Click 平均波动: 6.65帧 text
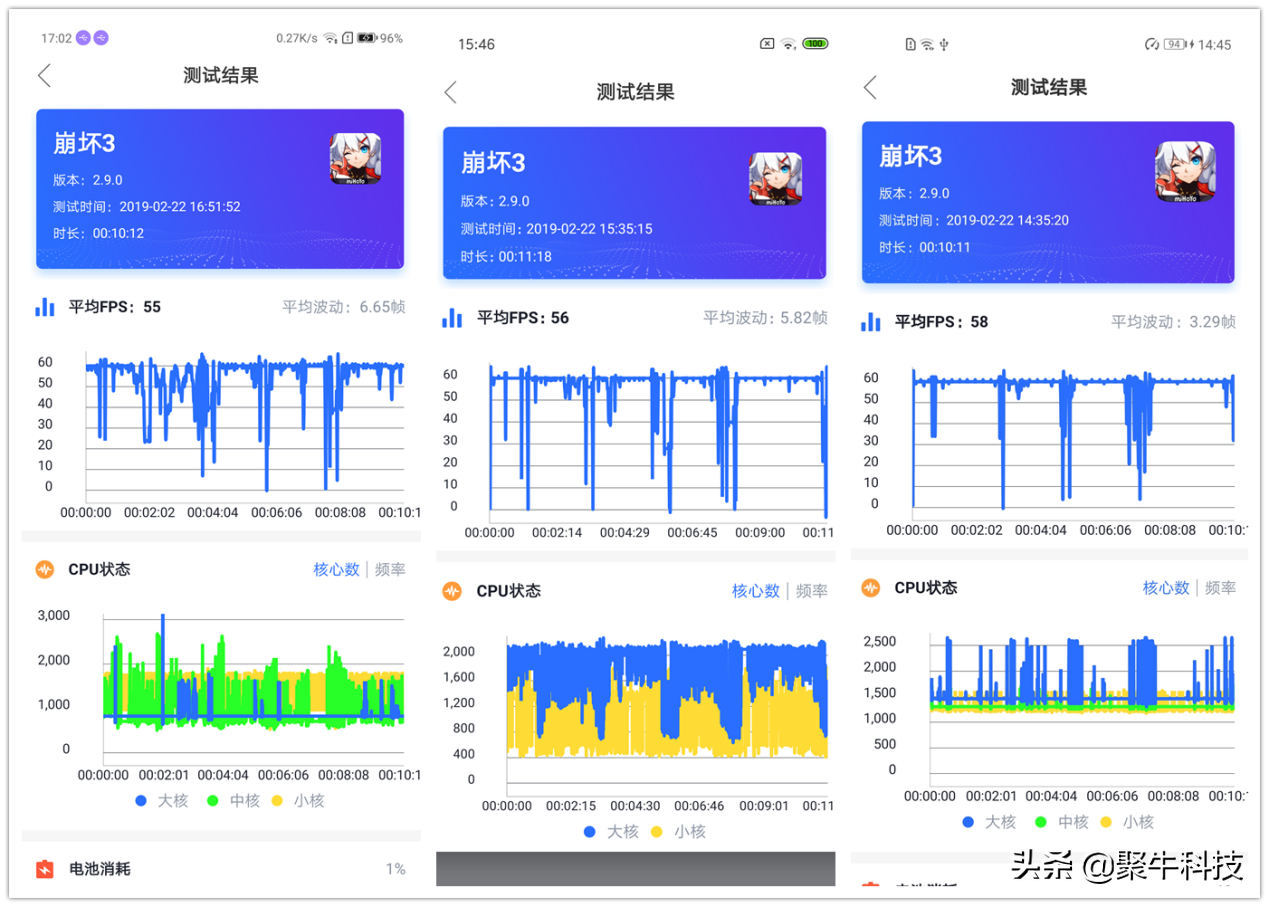This screenshot has height=907, width=1269. click(344, 307)
